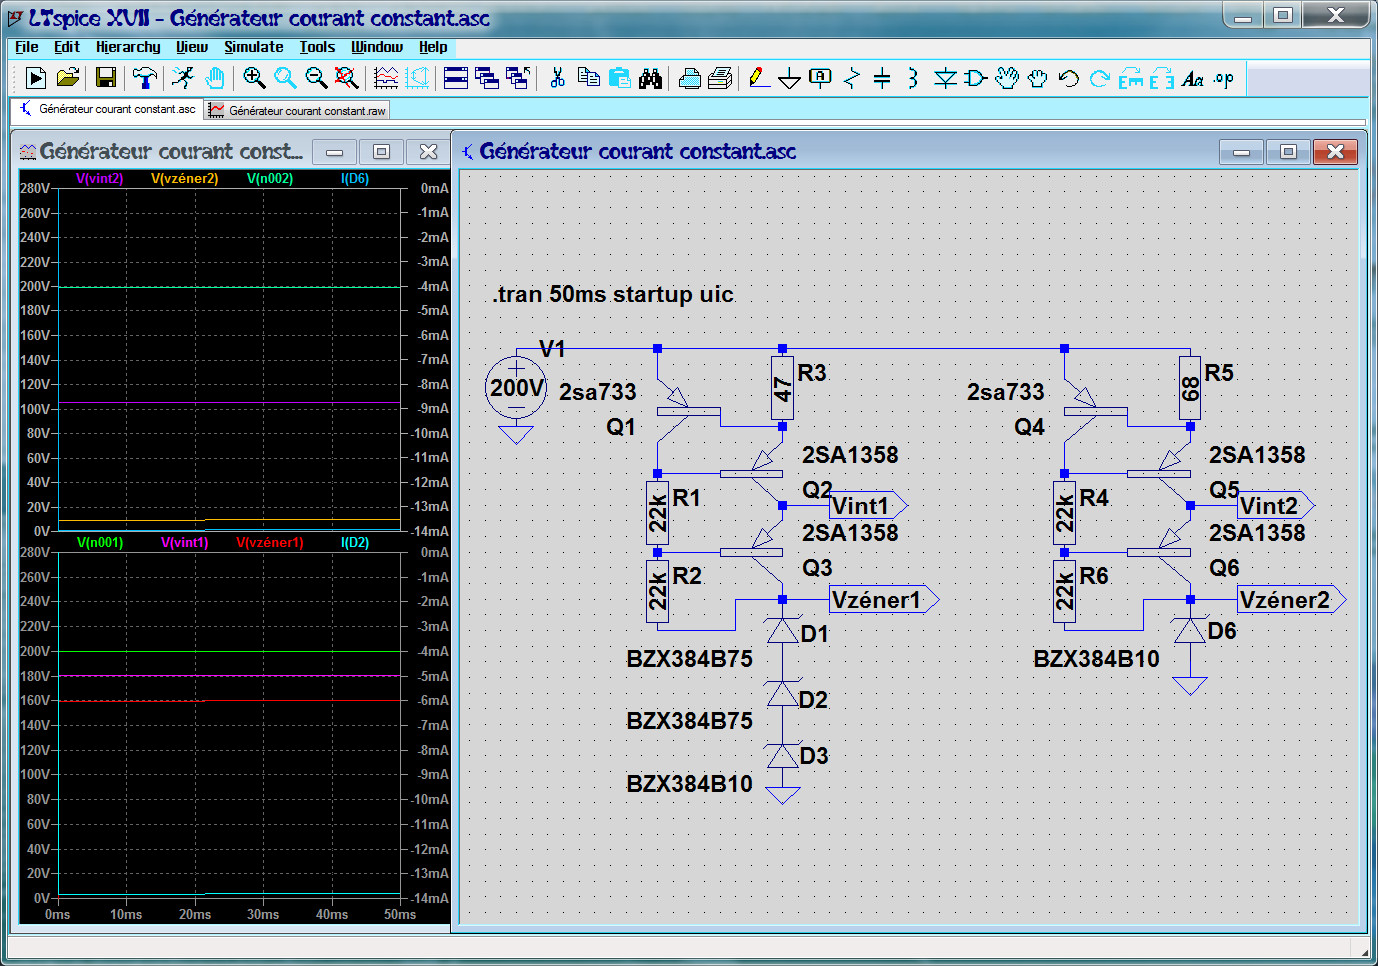Click the 200V voltage source V1 symbol
Viewport: 1378px width, 966px height.
coord(516,388)
